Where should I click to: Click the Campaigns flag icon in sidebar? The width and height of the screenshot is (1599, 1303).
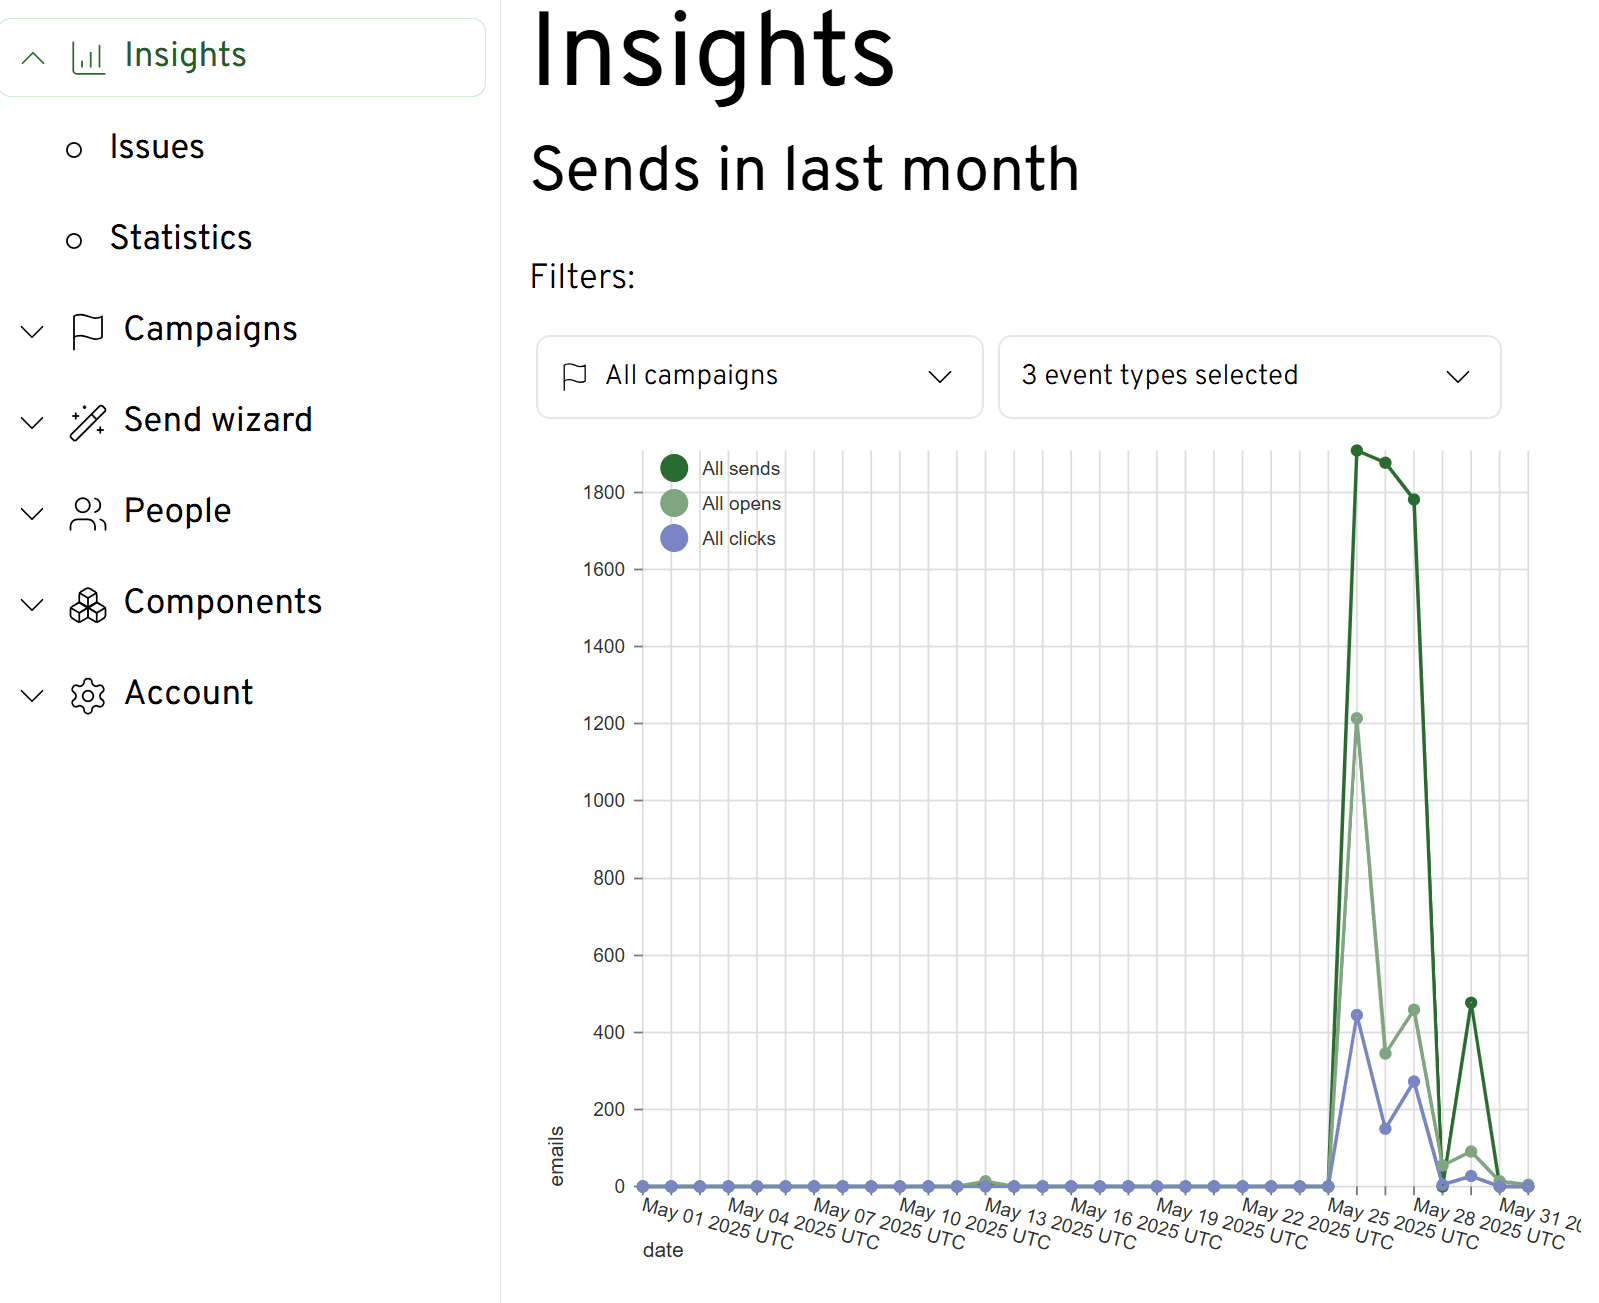(88, 330)
